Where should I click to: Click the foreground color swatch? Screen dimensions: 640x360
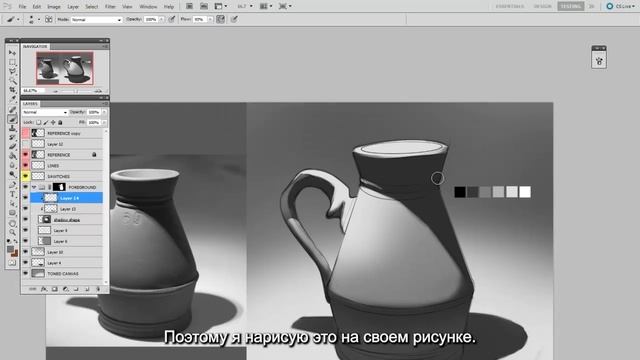click(11, 249)
